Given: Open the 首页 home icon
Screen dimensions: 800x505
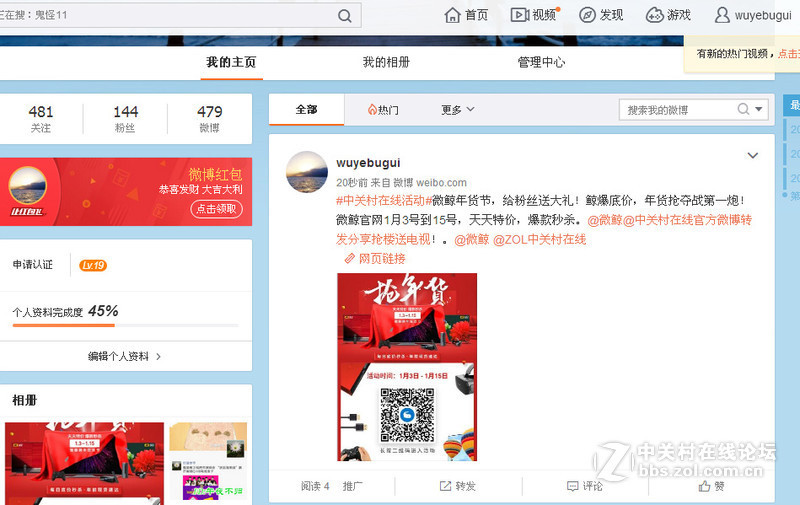Looking at the screenshot, I should [453, 15].
